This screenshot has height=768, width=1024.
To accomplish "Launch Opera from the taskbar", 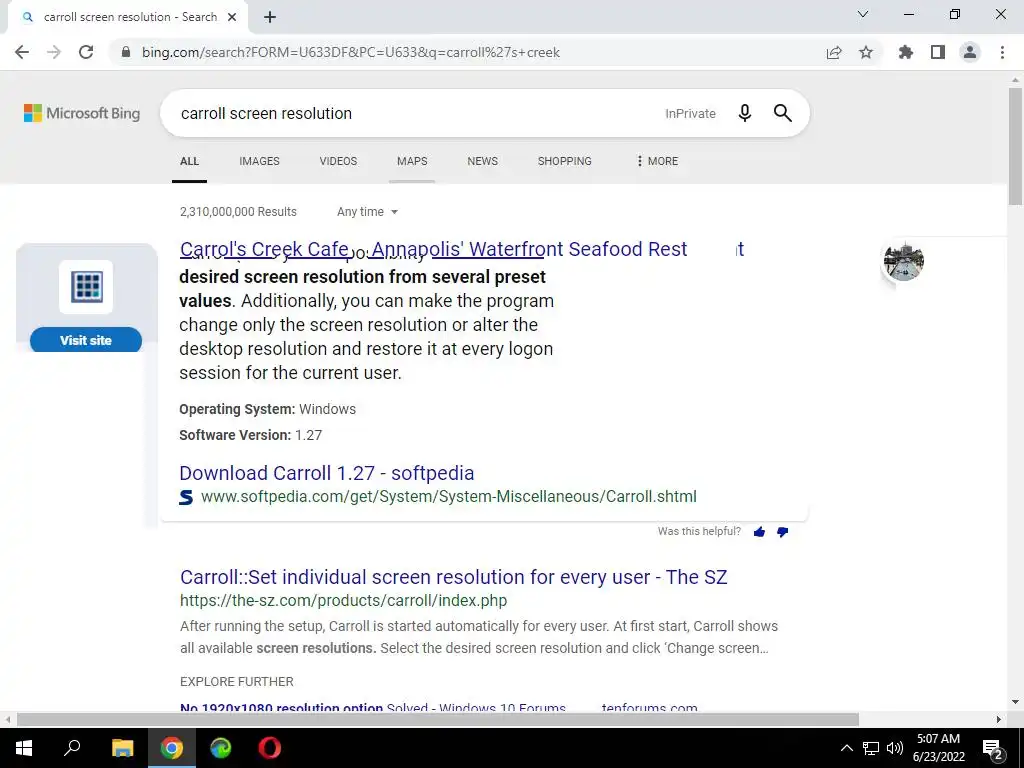I will pyautogui.click(x=270, y=748).
